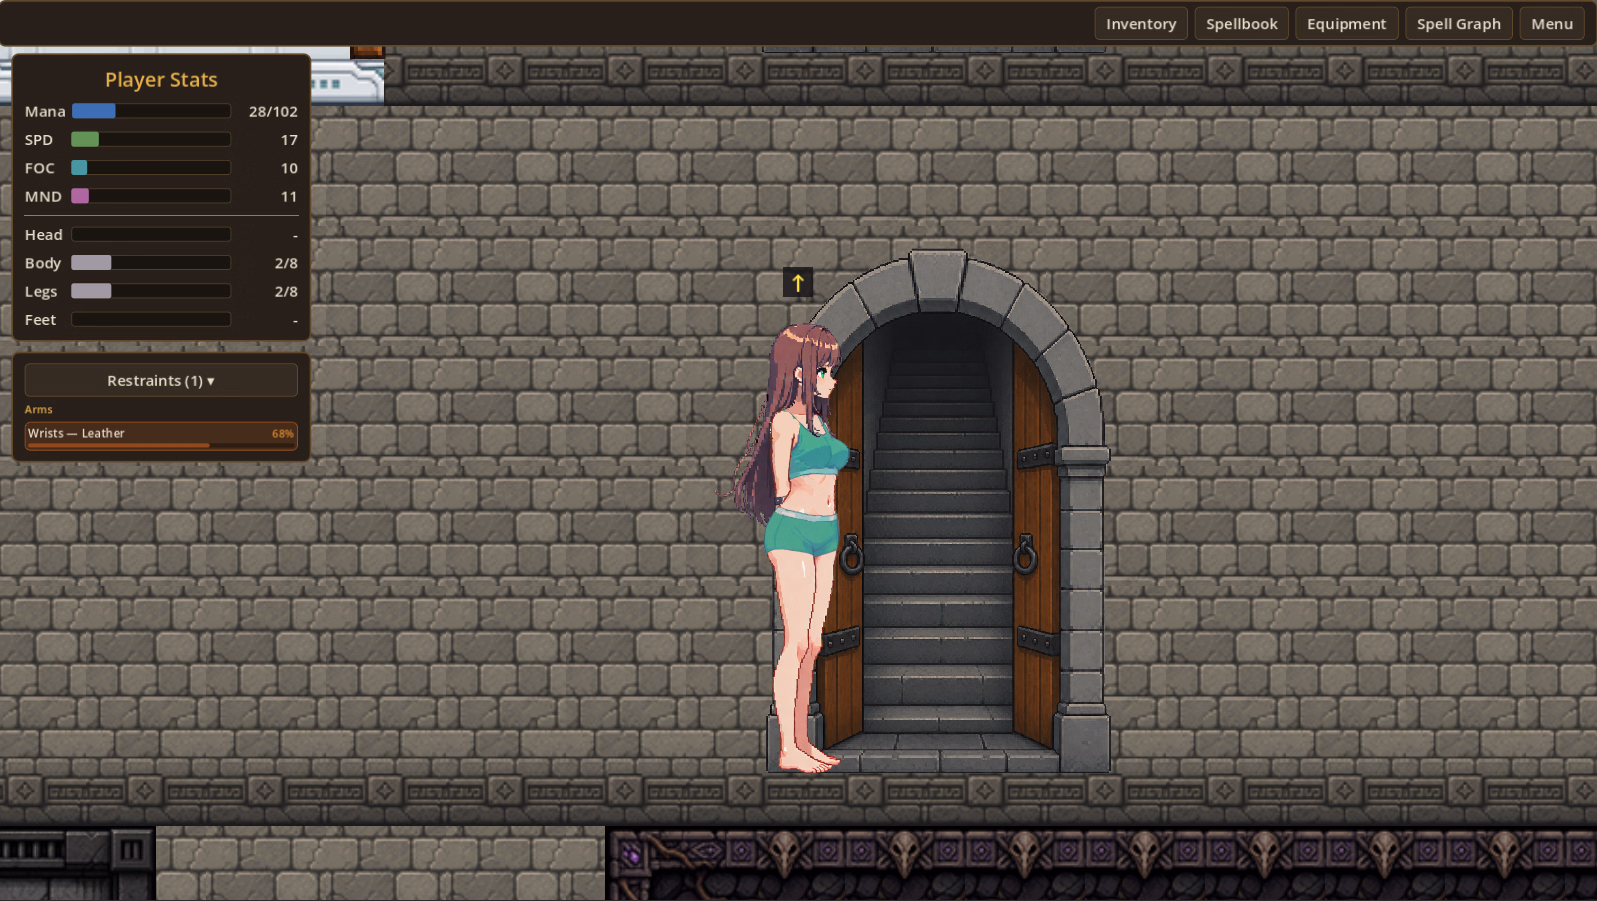
Task: Click the Body armor bar
Action: (x=151, y=263)
